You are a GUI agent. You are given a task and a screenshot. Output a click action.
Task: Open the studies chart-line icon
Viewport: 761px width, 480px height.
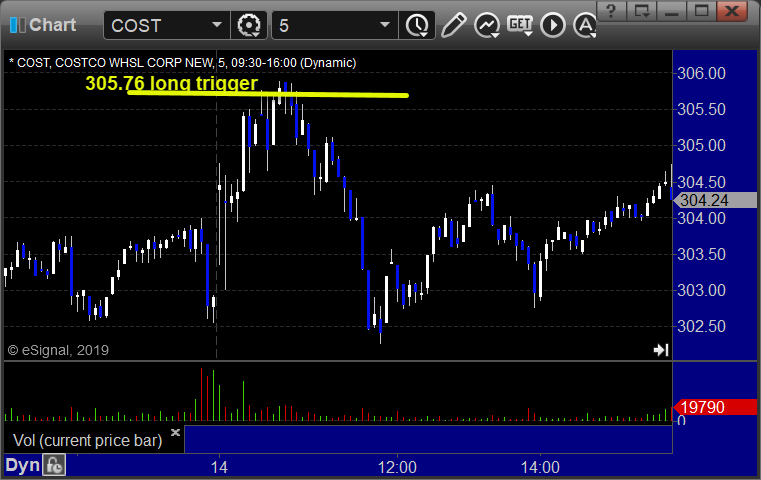click(x=487, y=25)
